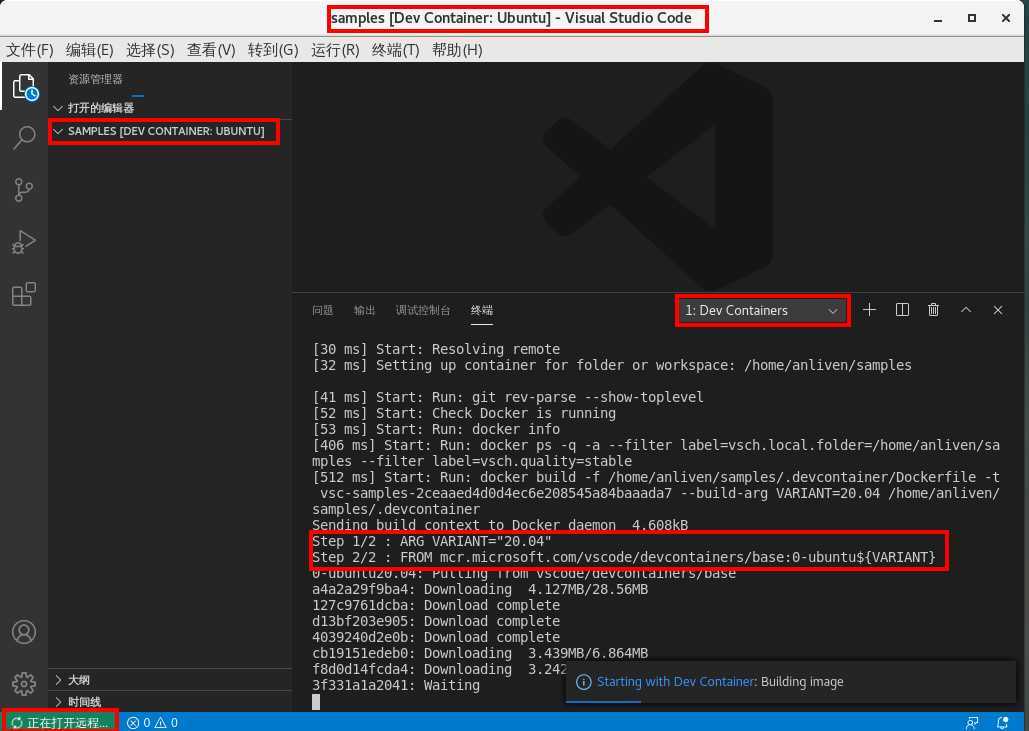Open notifications bell in status bar

click(x=1002, y=722)
